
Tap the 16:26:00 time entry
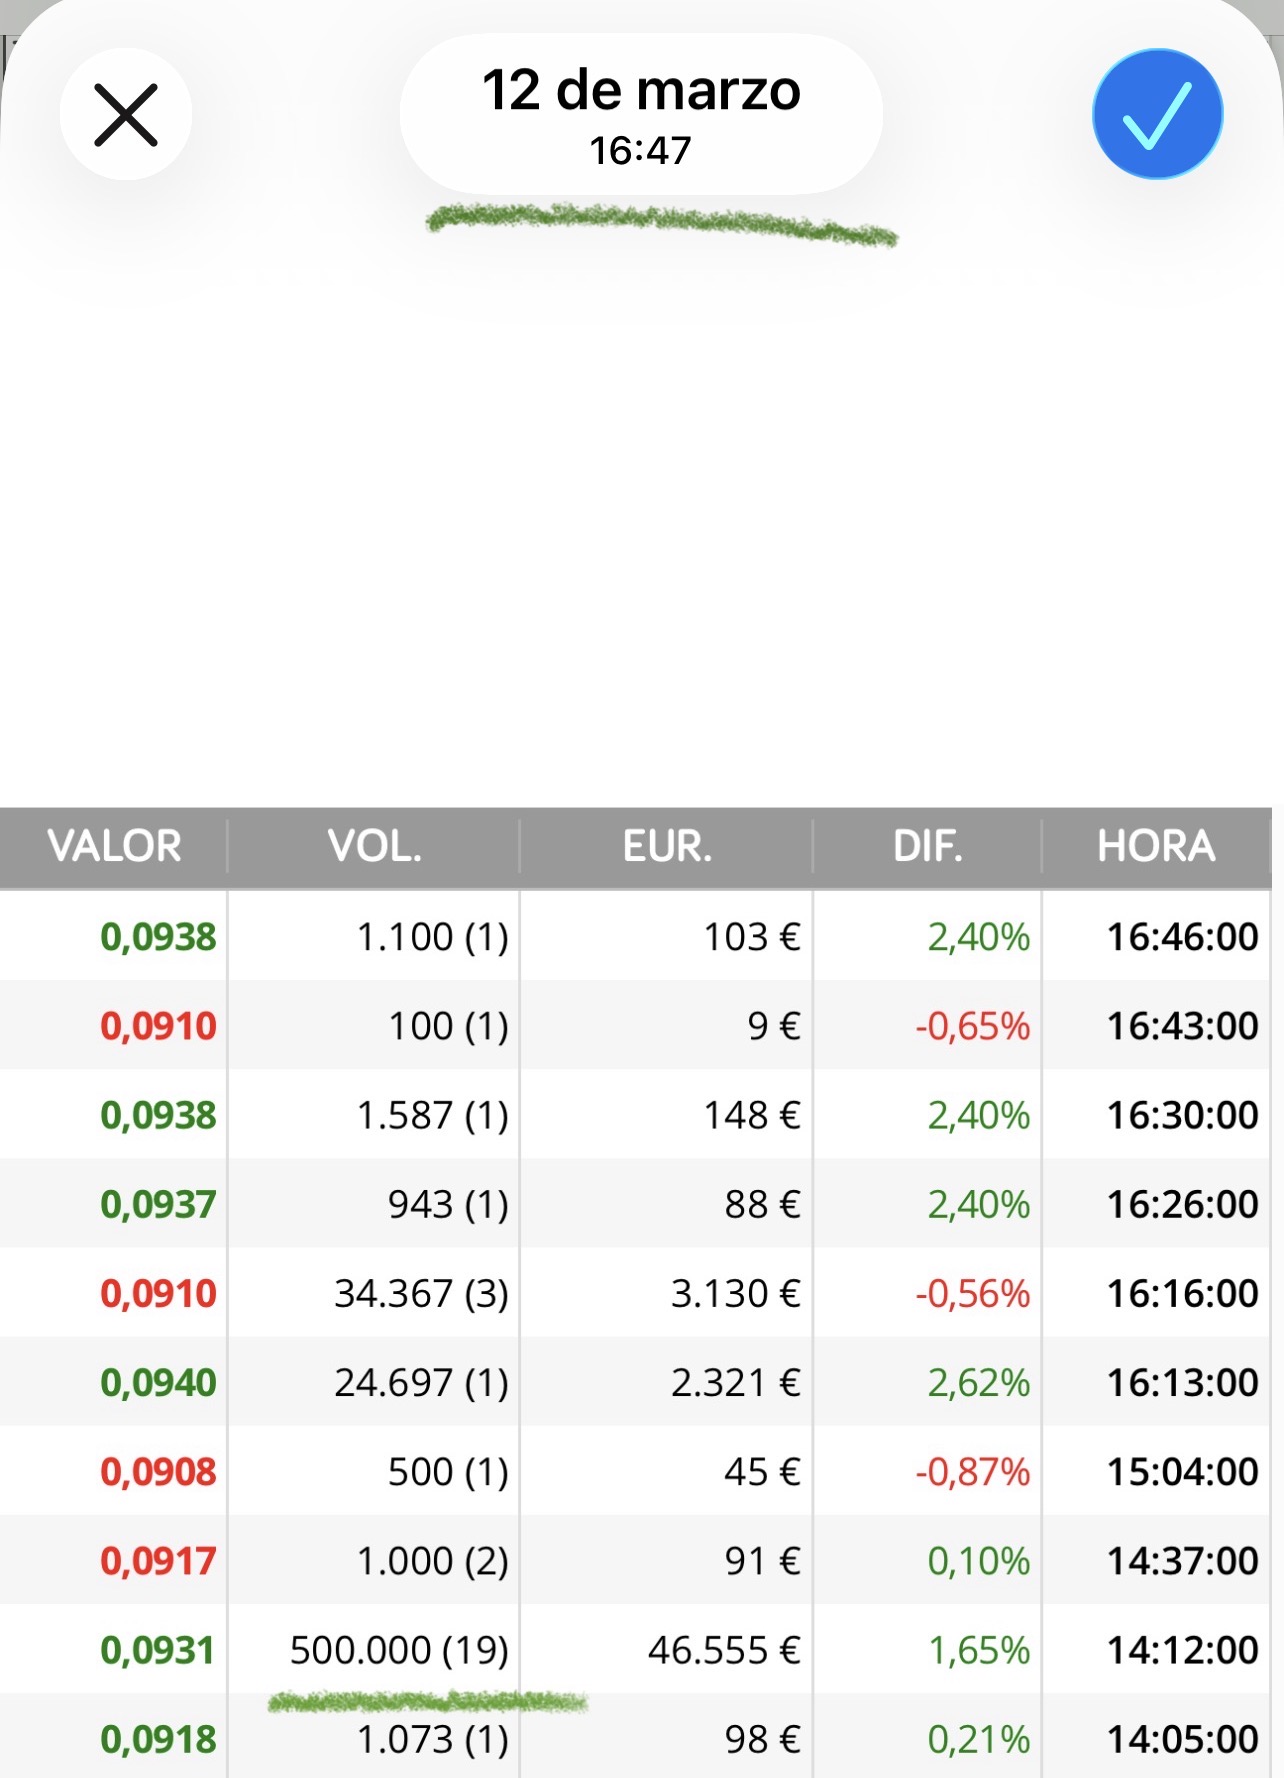pyautogui.click(x=1182, y=1204)
